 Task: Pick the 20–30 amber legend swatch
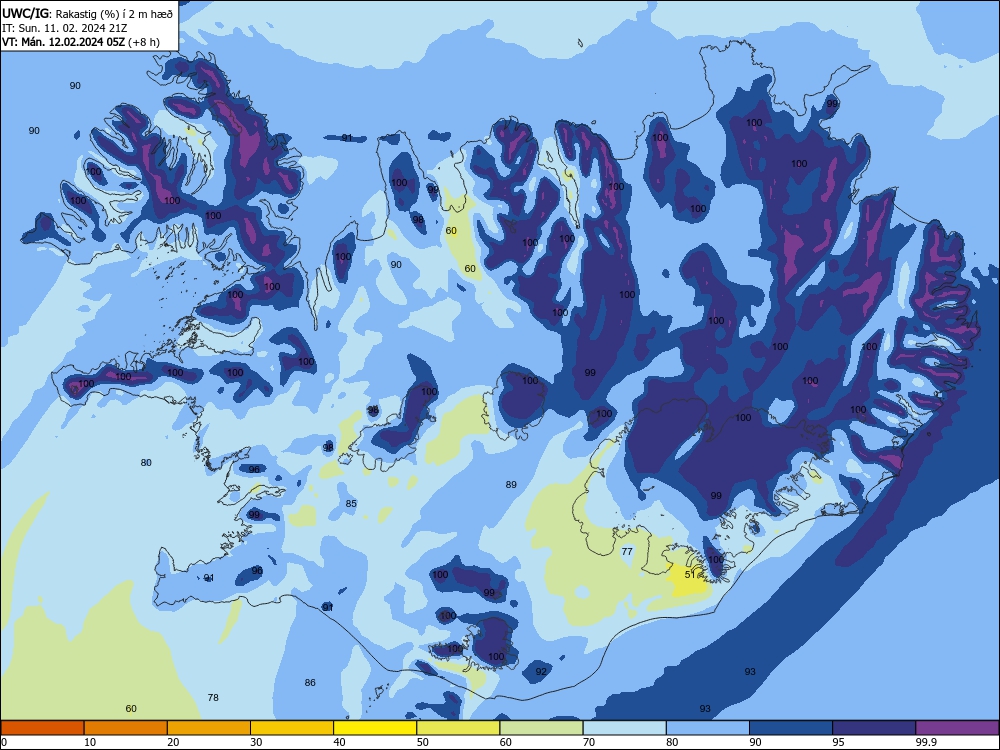point(209,728)
